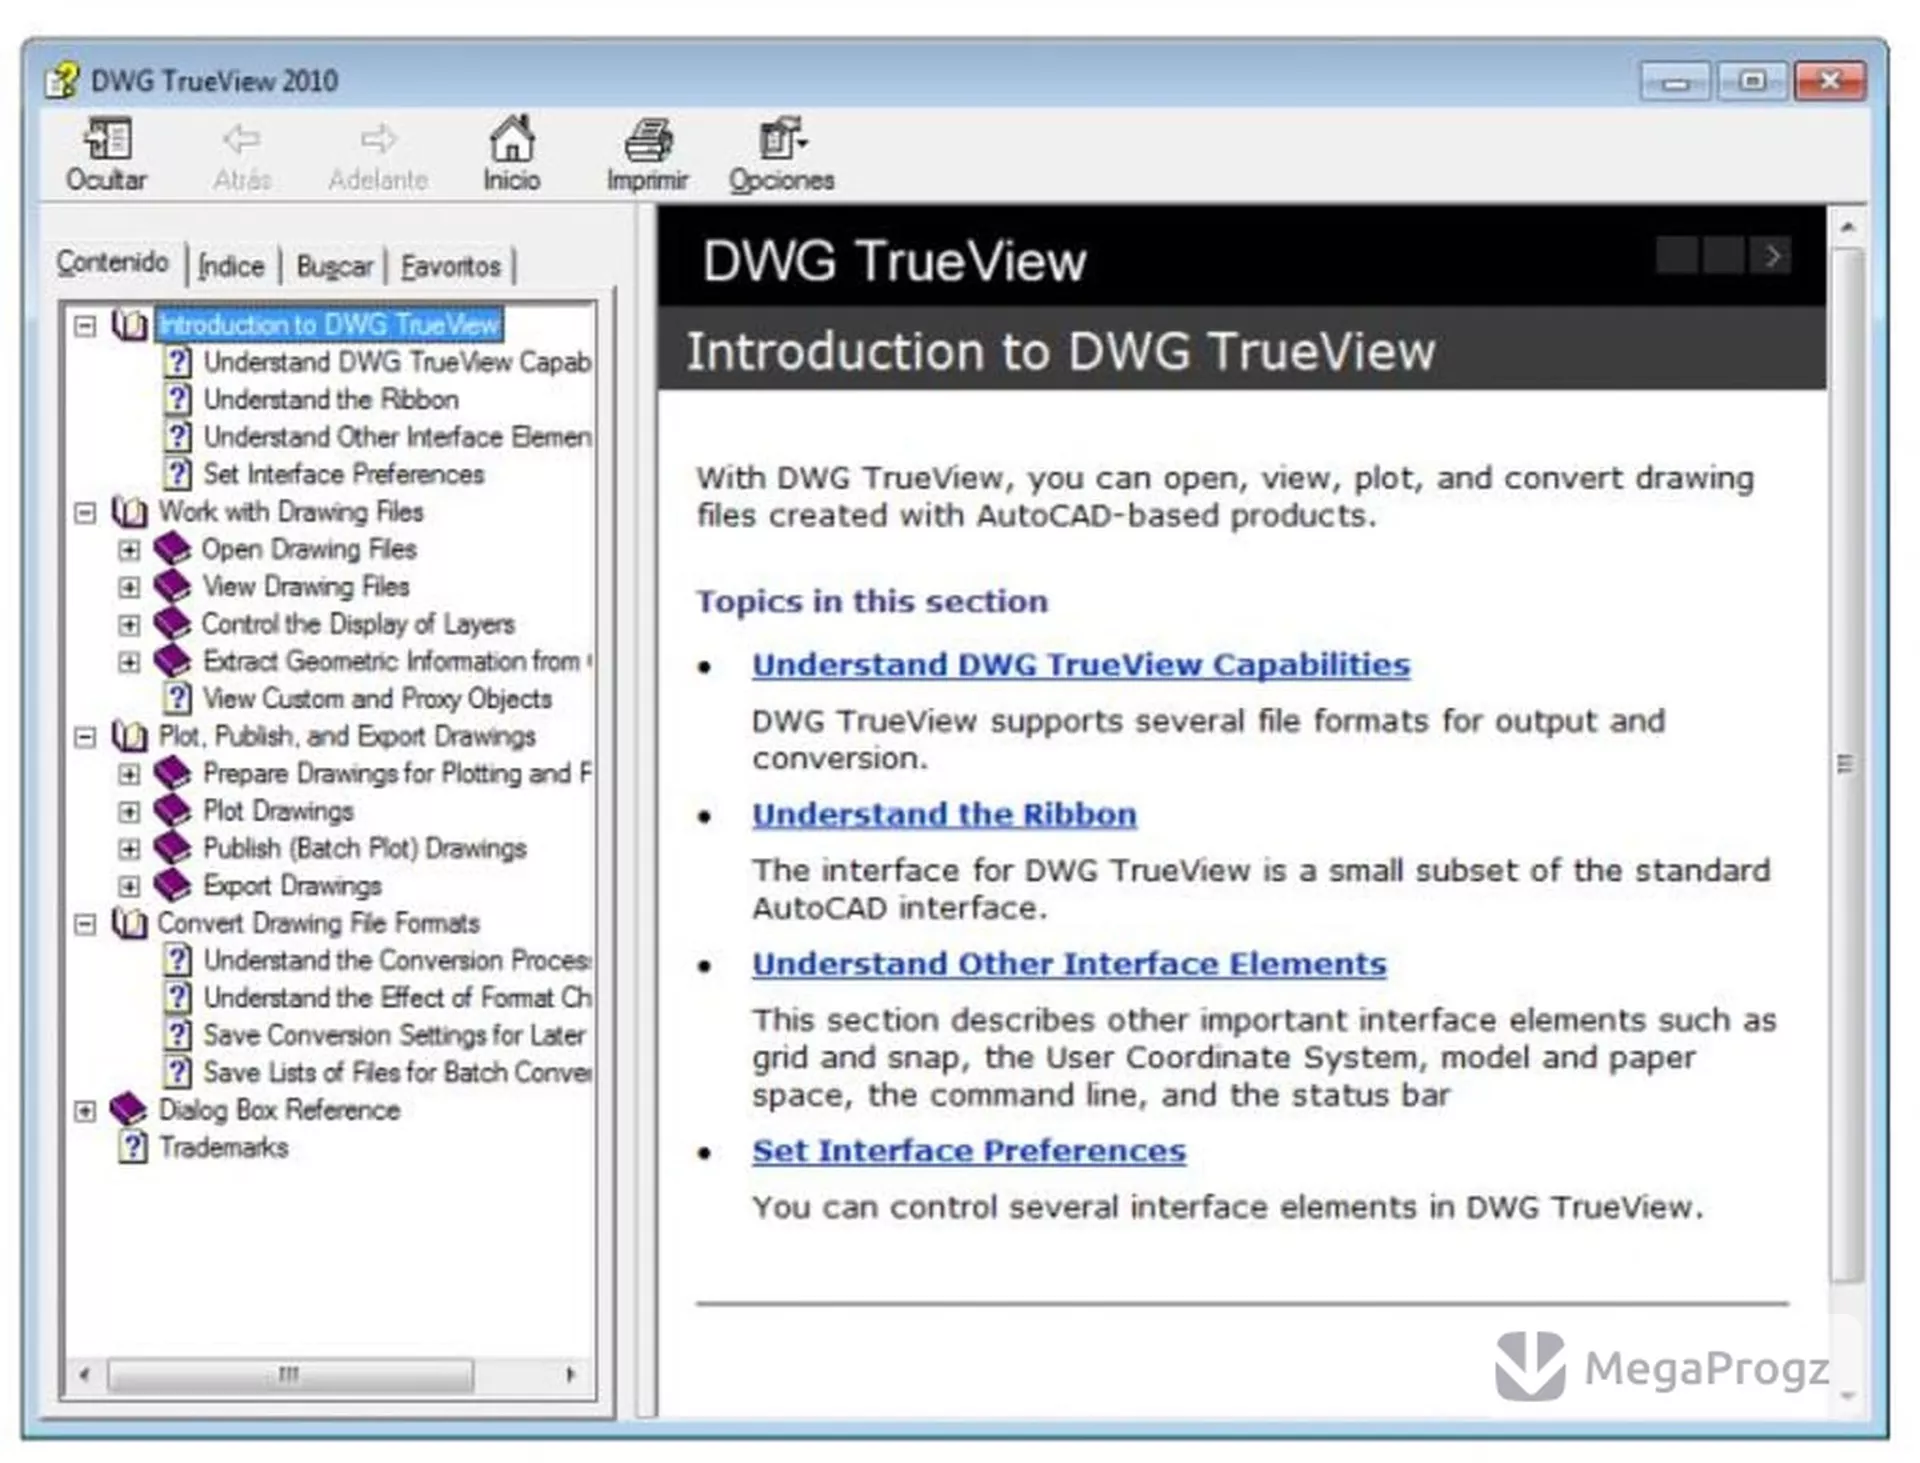Screen dimensions: 1920x1463
Task: Collapse the Convert Drawing File Formats node
Action: click(x=86, y=924)
